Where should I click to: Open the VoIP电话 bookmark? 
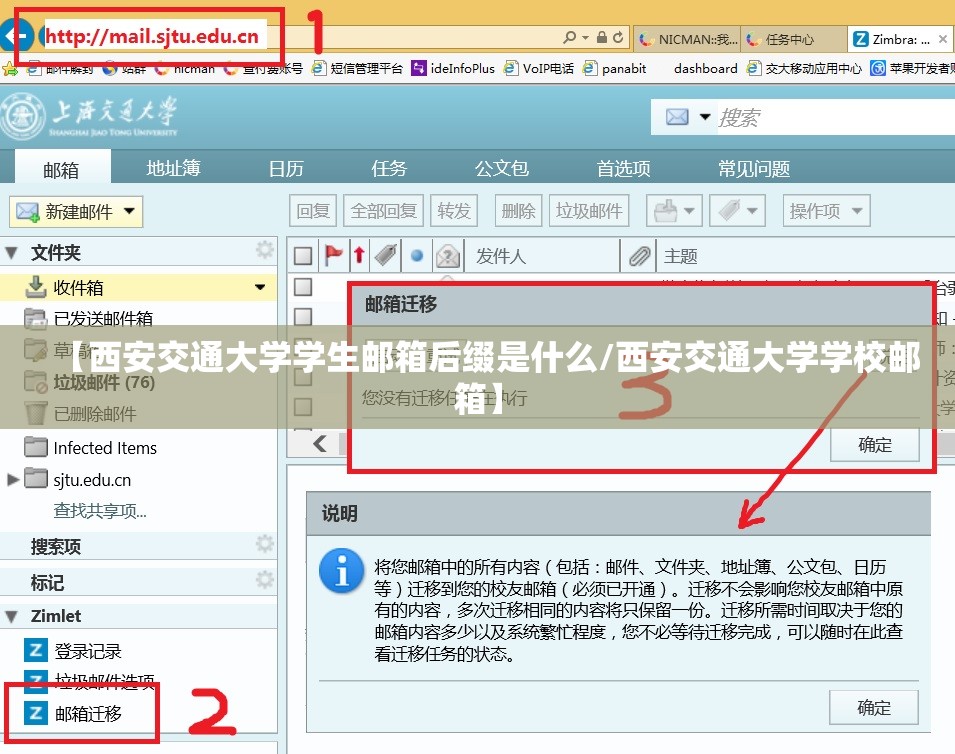click(x=539, y=68)
